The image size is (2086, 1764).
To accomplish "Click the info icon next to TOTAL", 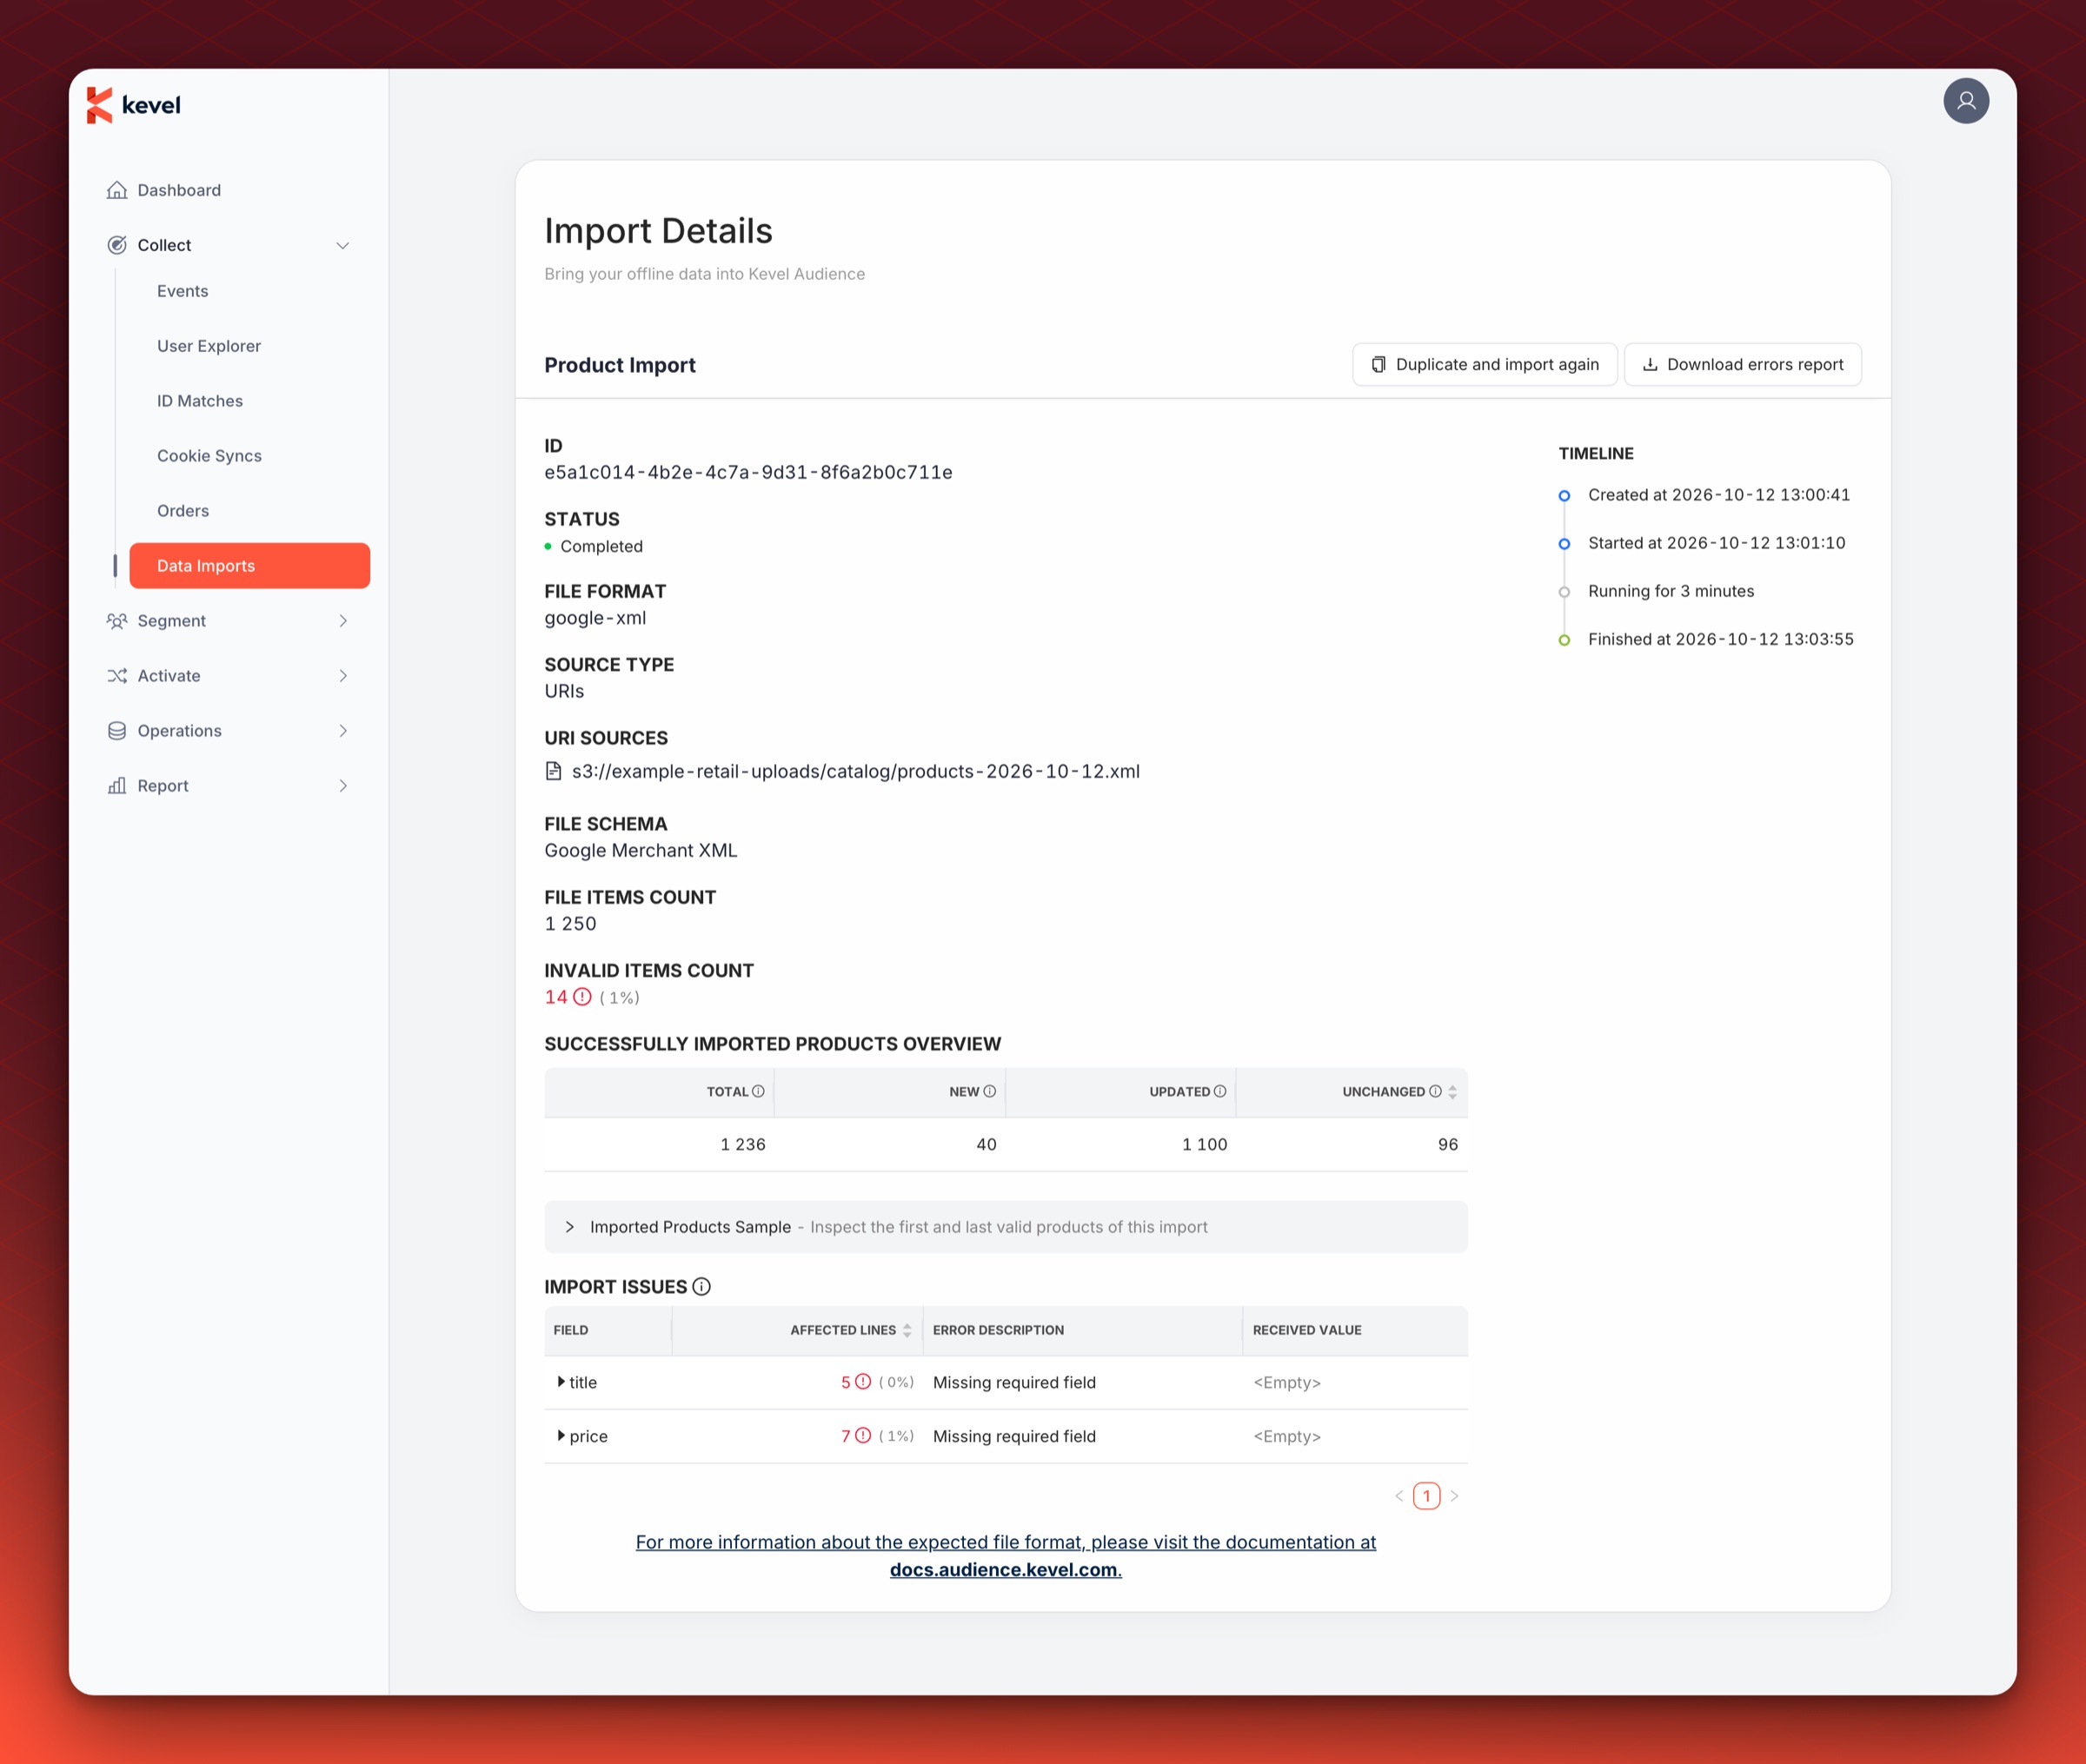I will pyautogui.click(x=758, y=1091).
